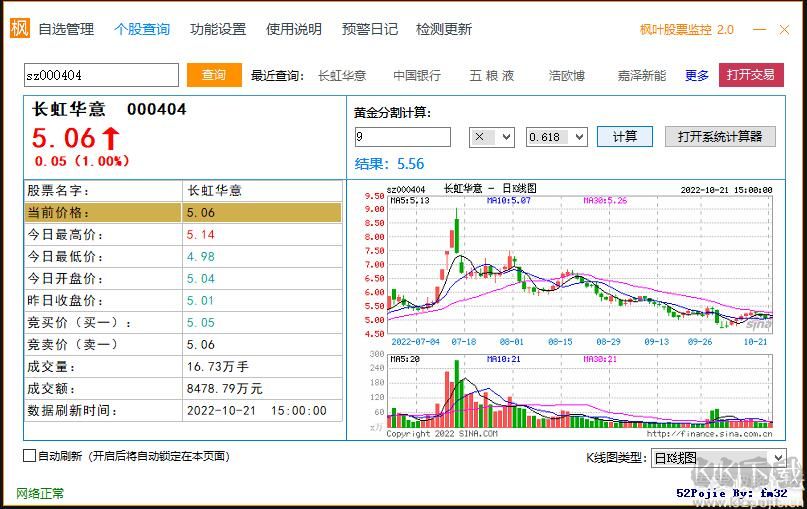Screen dimensions: 807x509
Task: Toggle the 自动刷新 checkbox
Action: (x=29, y=455)
